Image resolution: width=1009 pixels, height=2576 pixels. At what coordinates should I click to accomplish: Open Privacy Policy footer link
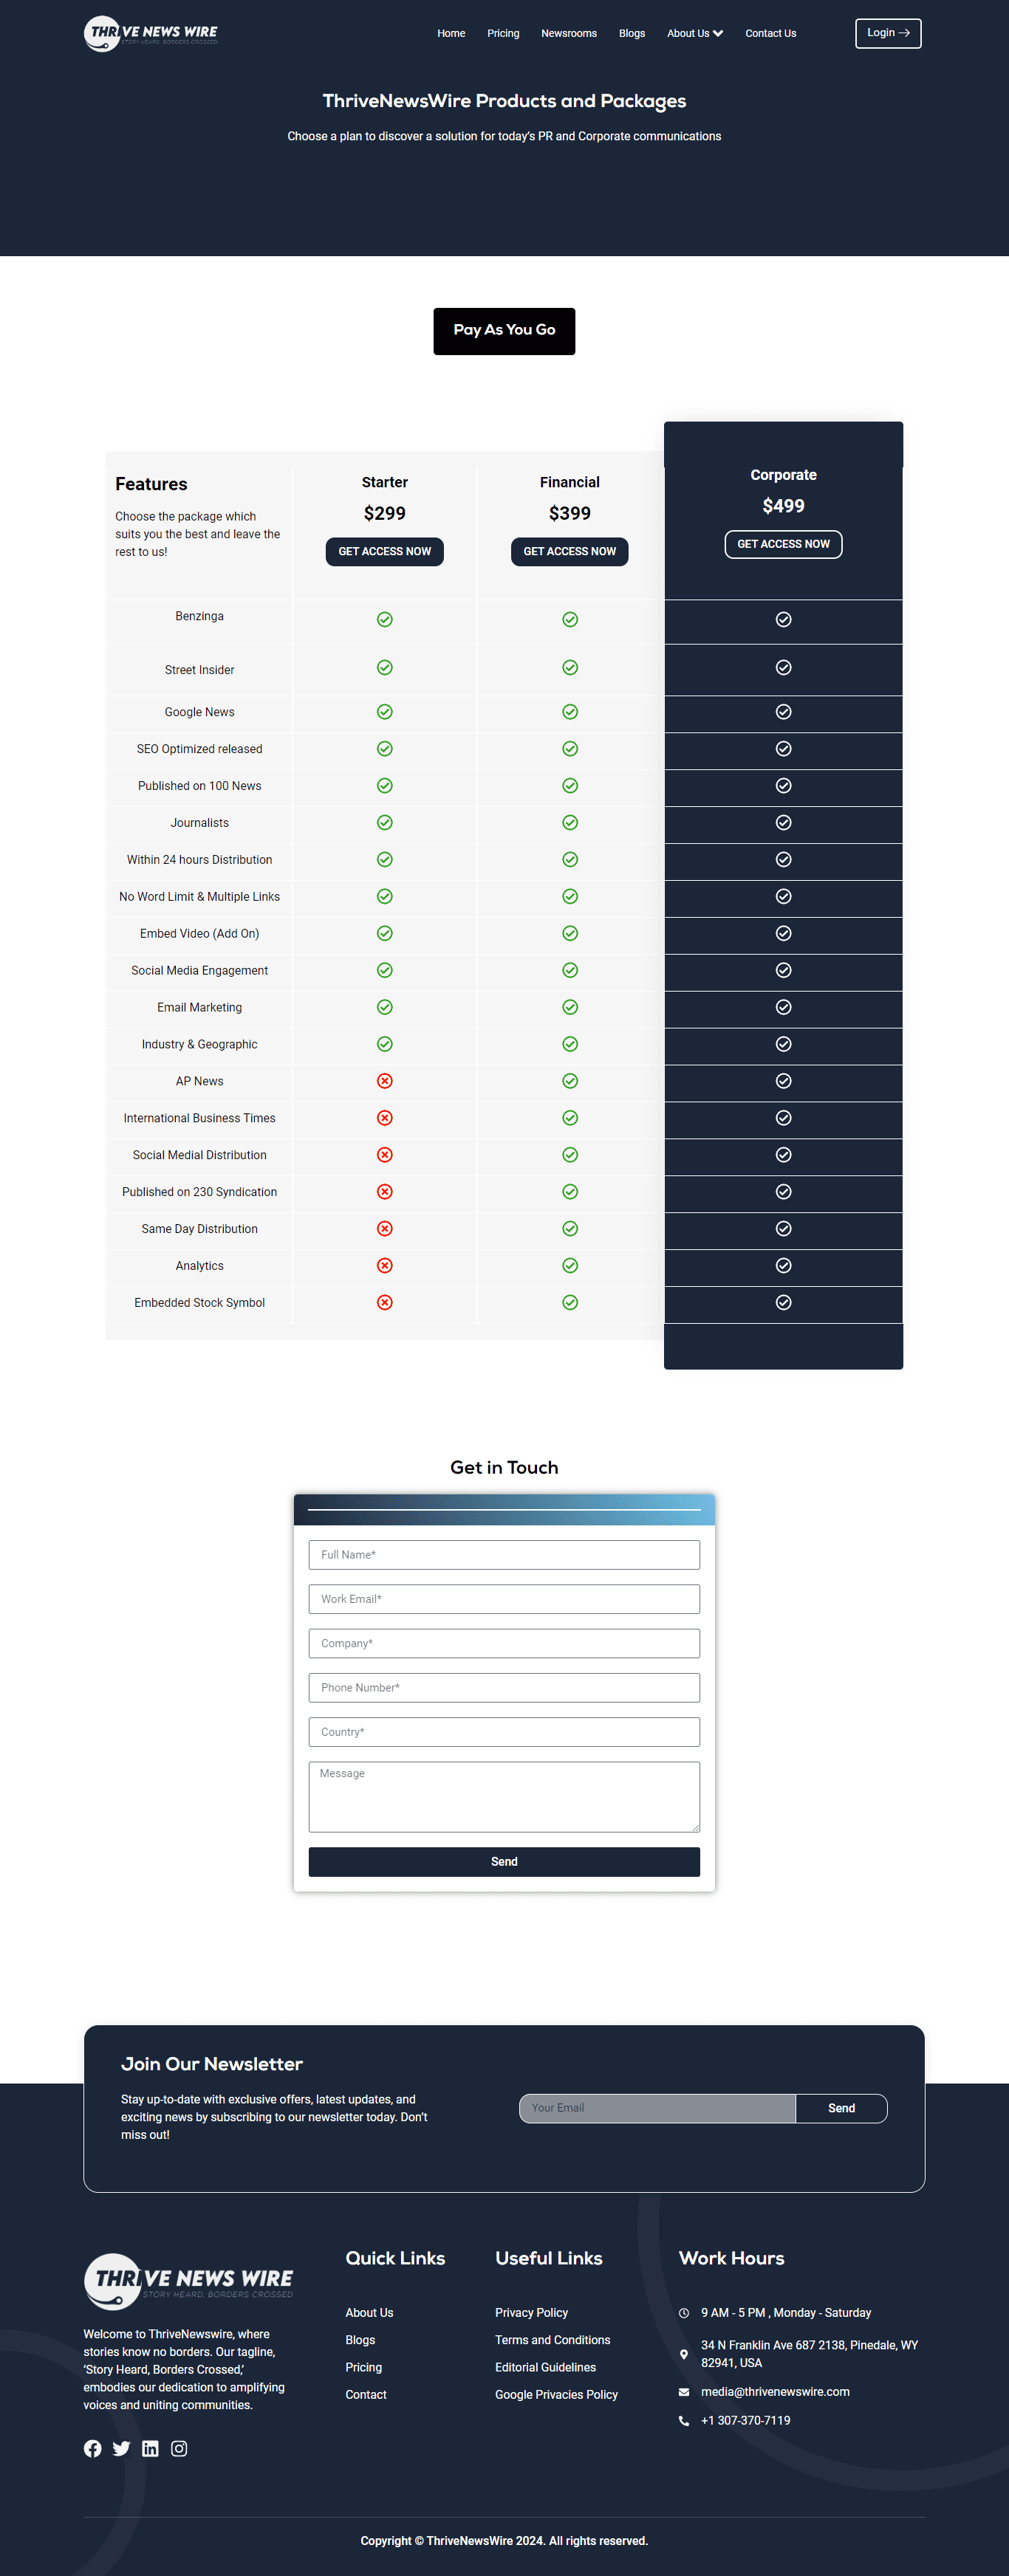[531, 2312]
